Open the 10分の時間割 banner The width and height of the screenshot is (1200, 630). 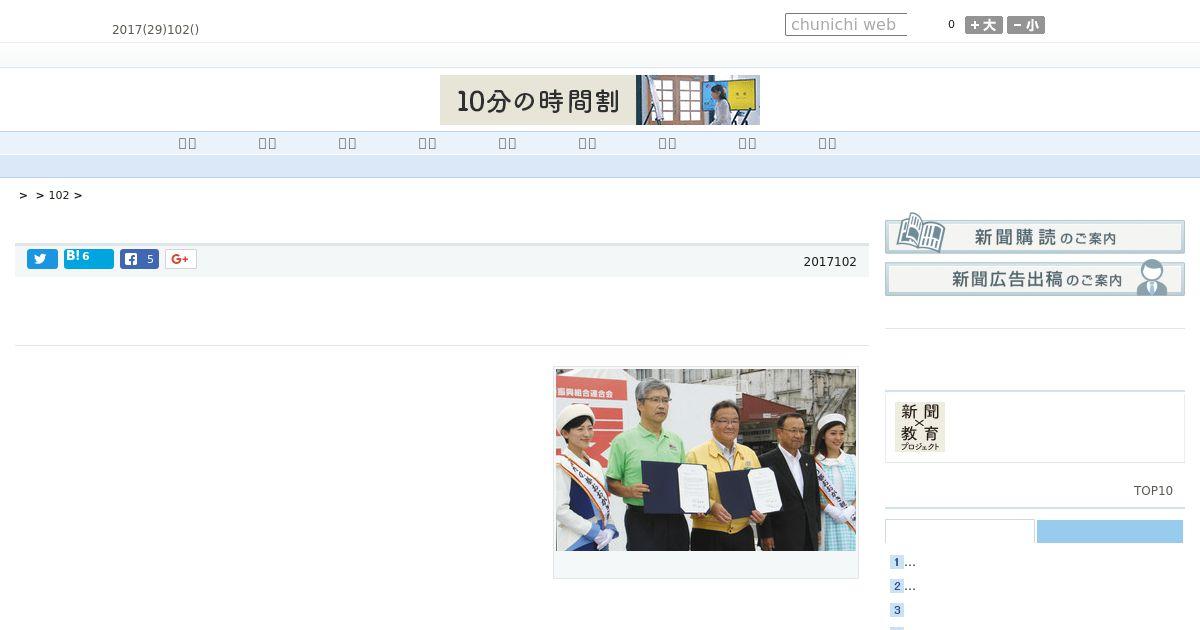(600, 100)
